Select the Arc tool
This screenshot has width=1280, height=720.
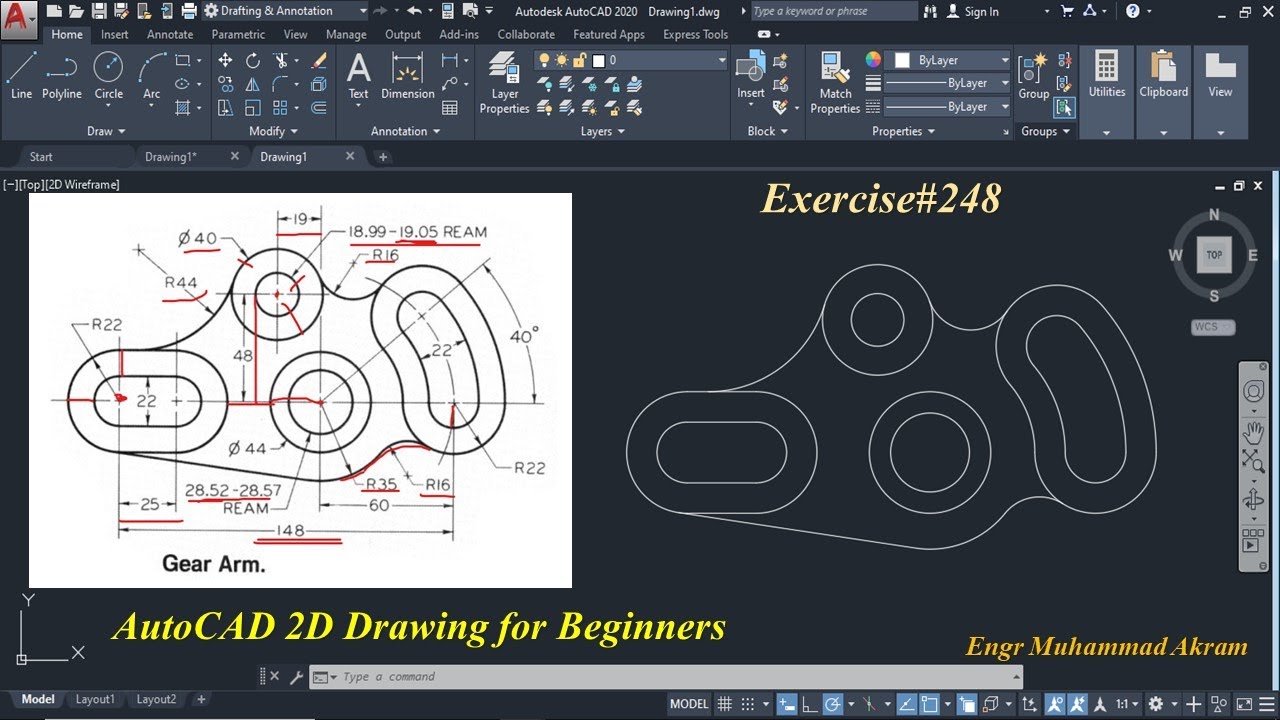(x=151, y=77)
